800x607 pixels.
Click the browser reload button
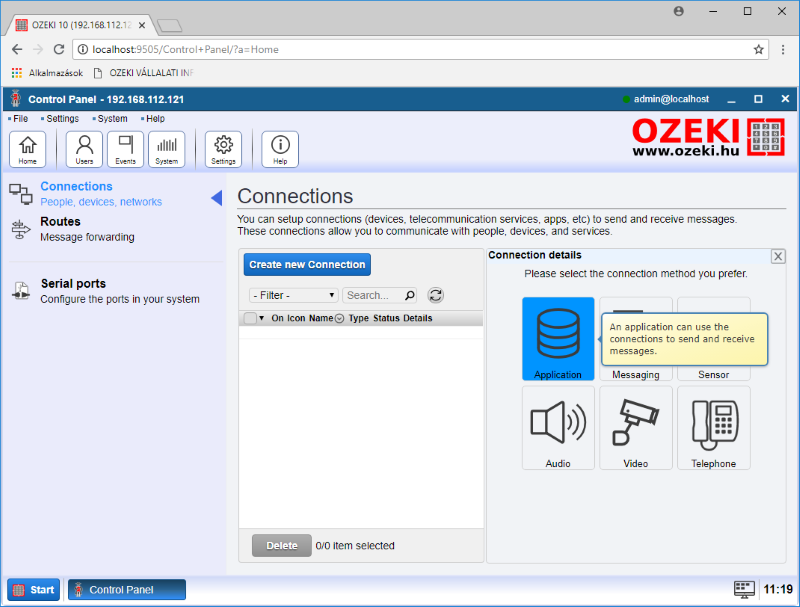[x=59, y=49]
